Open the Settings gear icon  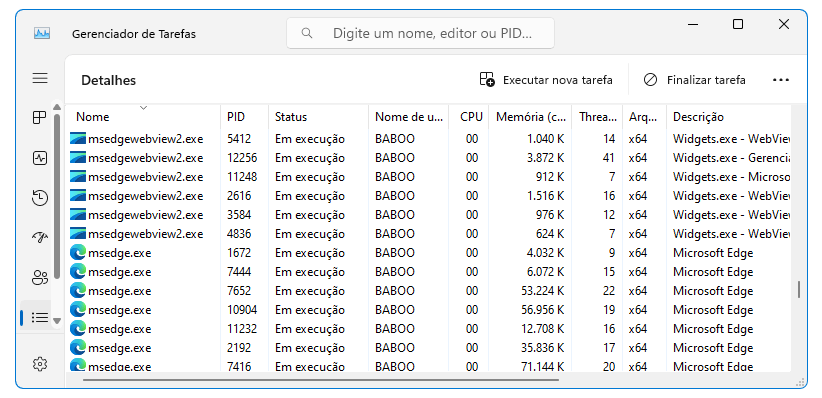tap(40, 364)
